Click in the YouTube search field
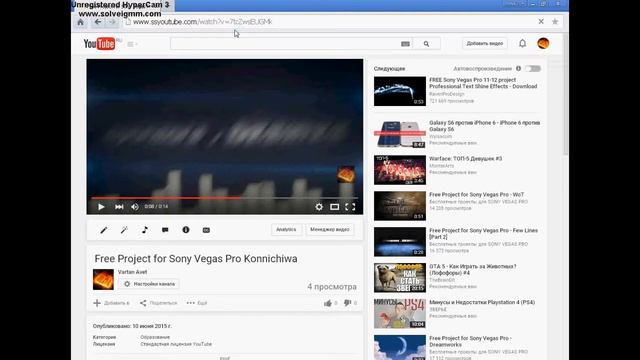640x360 pixels. tap(284, 44)
